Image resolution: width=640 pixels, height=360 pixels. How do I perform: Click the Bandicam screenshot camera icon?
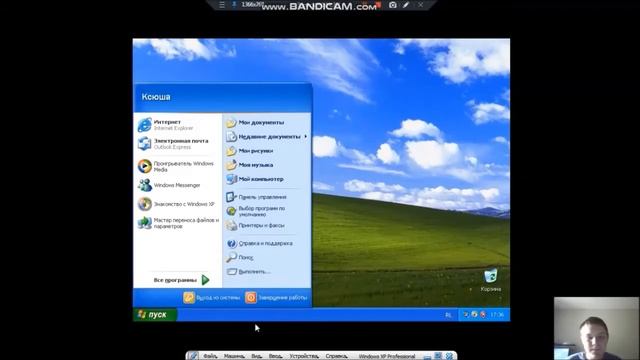pyautogui.click(x=393, y=5)
